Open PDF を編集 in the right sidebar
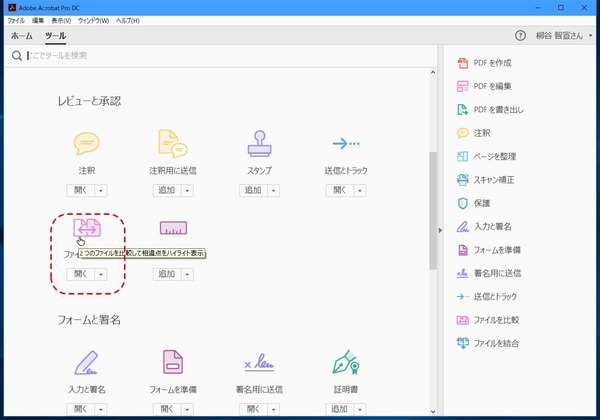 click(x=485, y=86)
